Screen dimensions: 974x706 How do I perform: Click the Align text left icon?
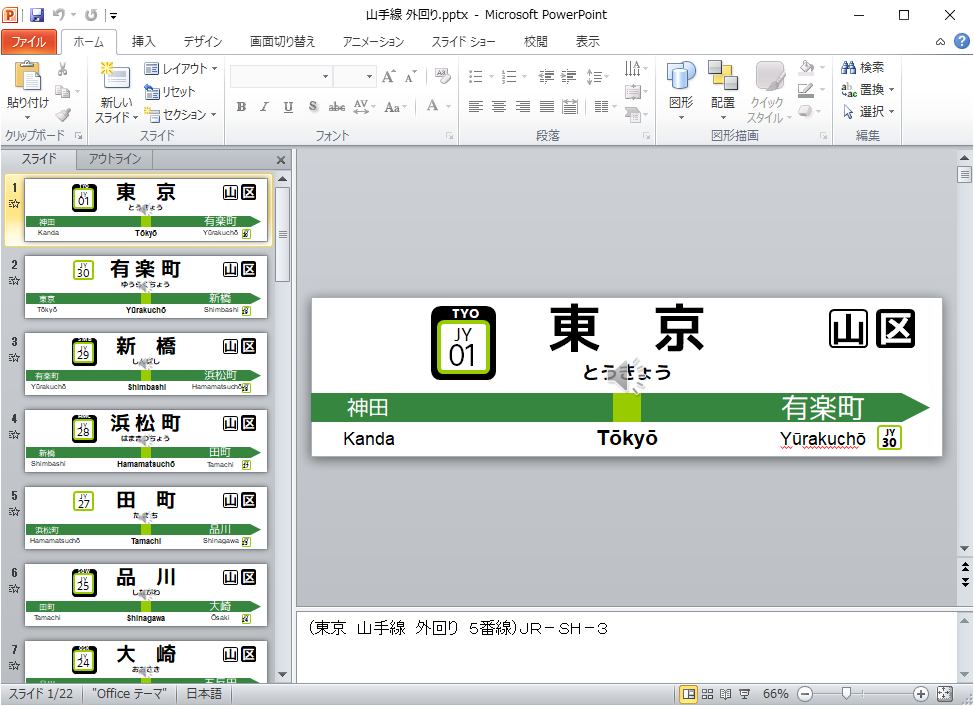tap(476, 107)
